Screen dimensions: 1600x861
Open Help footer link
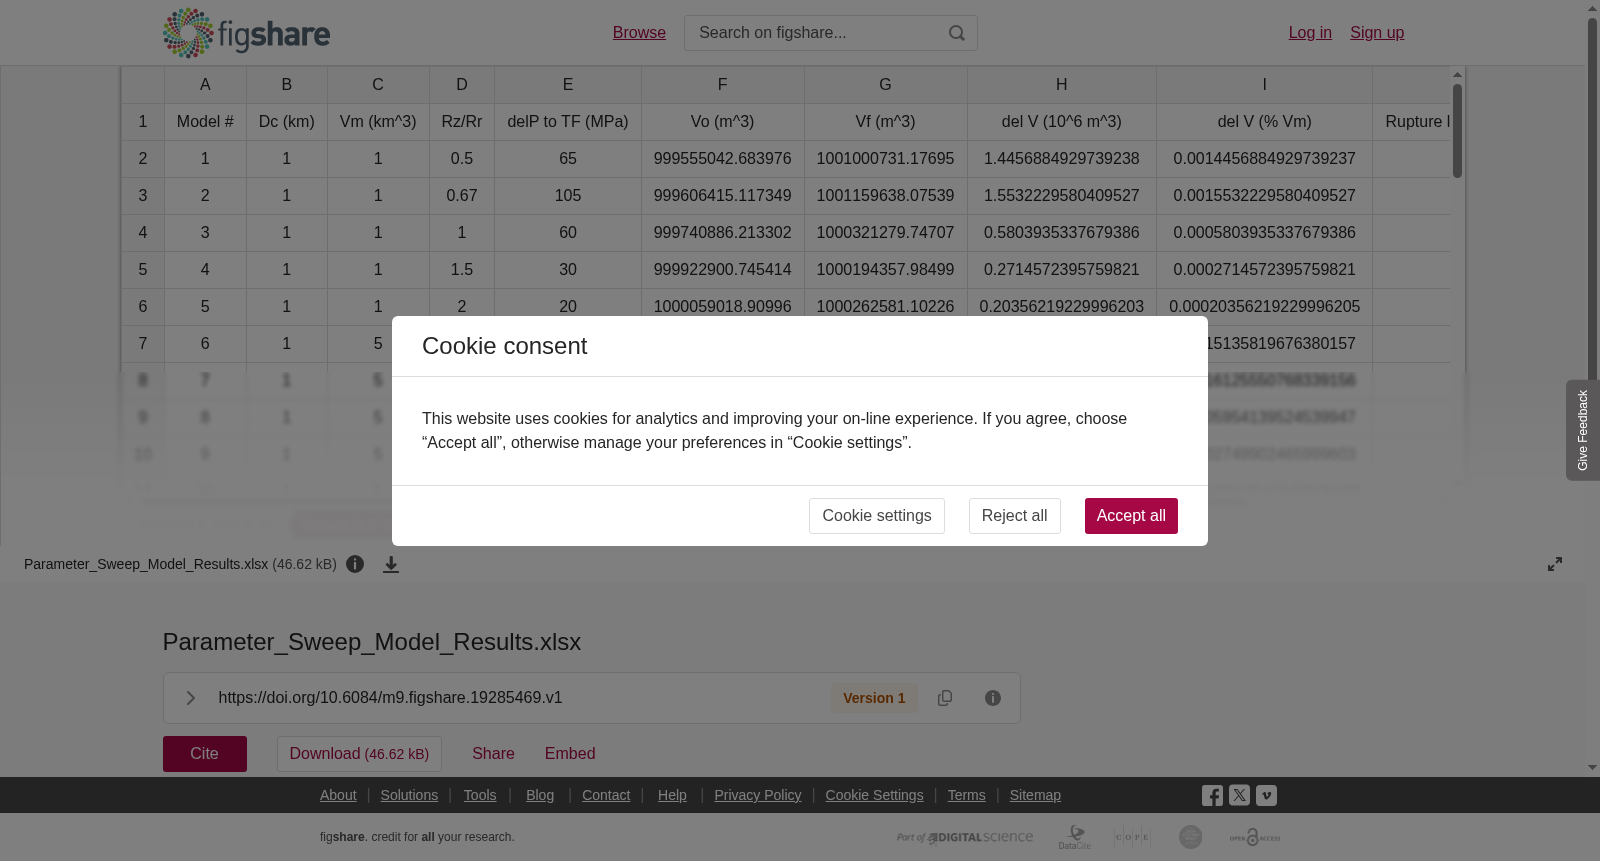tap(672, 795)
